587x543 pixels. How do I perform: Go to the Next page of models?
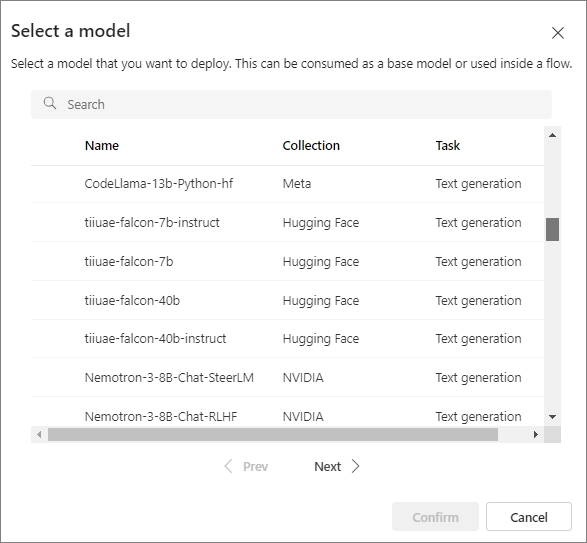pos(337,466)
